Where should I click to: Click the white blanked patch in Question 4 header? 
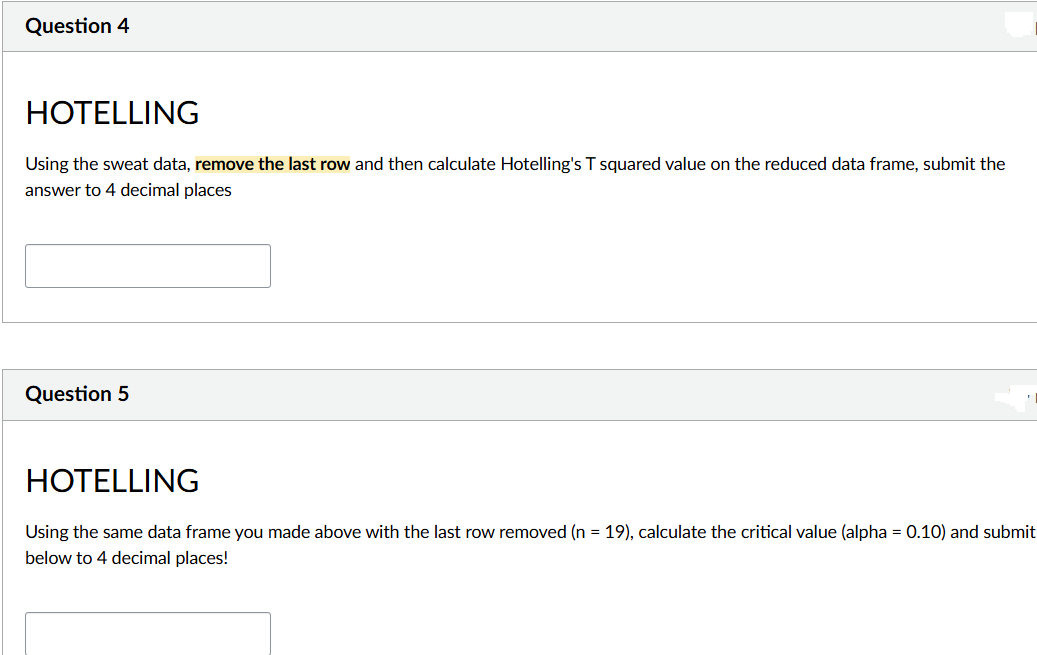point(1019,26)
